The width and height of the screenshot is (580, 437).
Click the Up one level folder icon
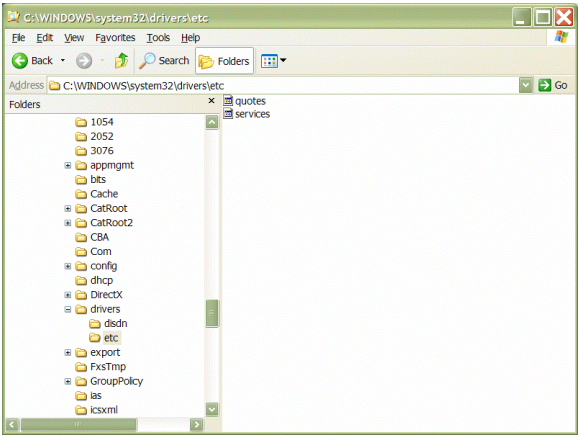121,61
